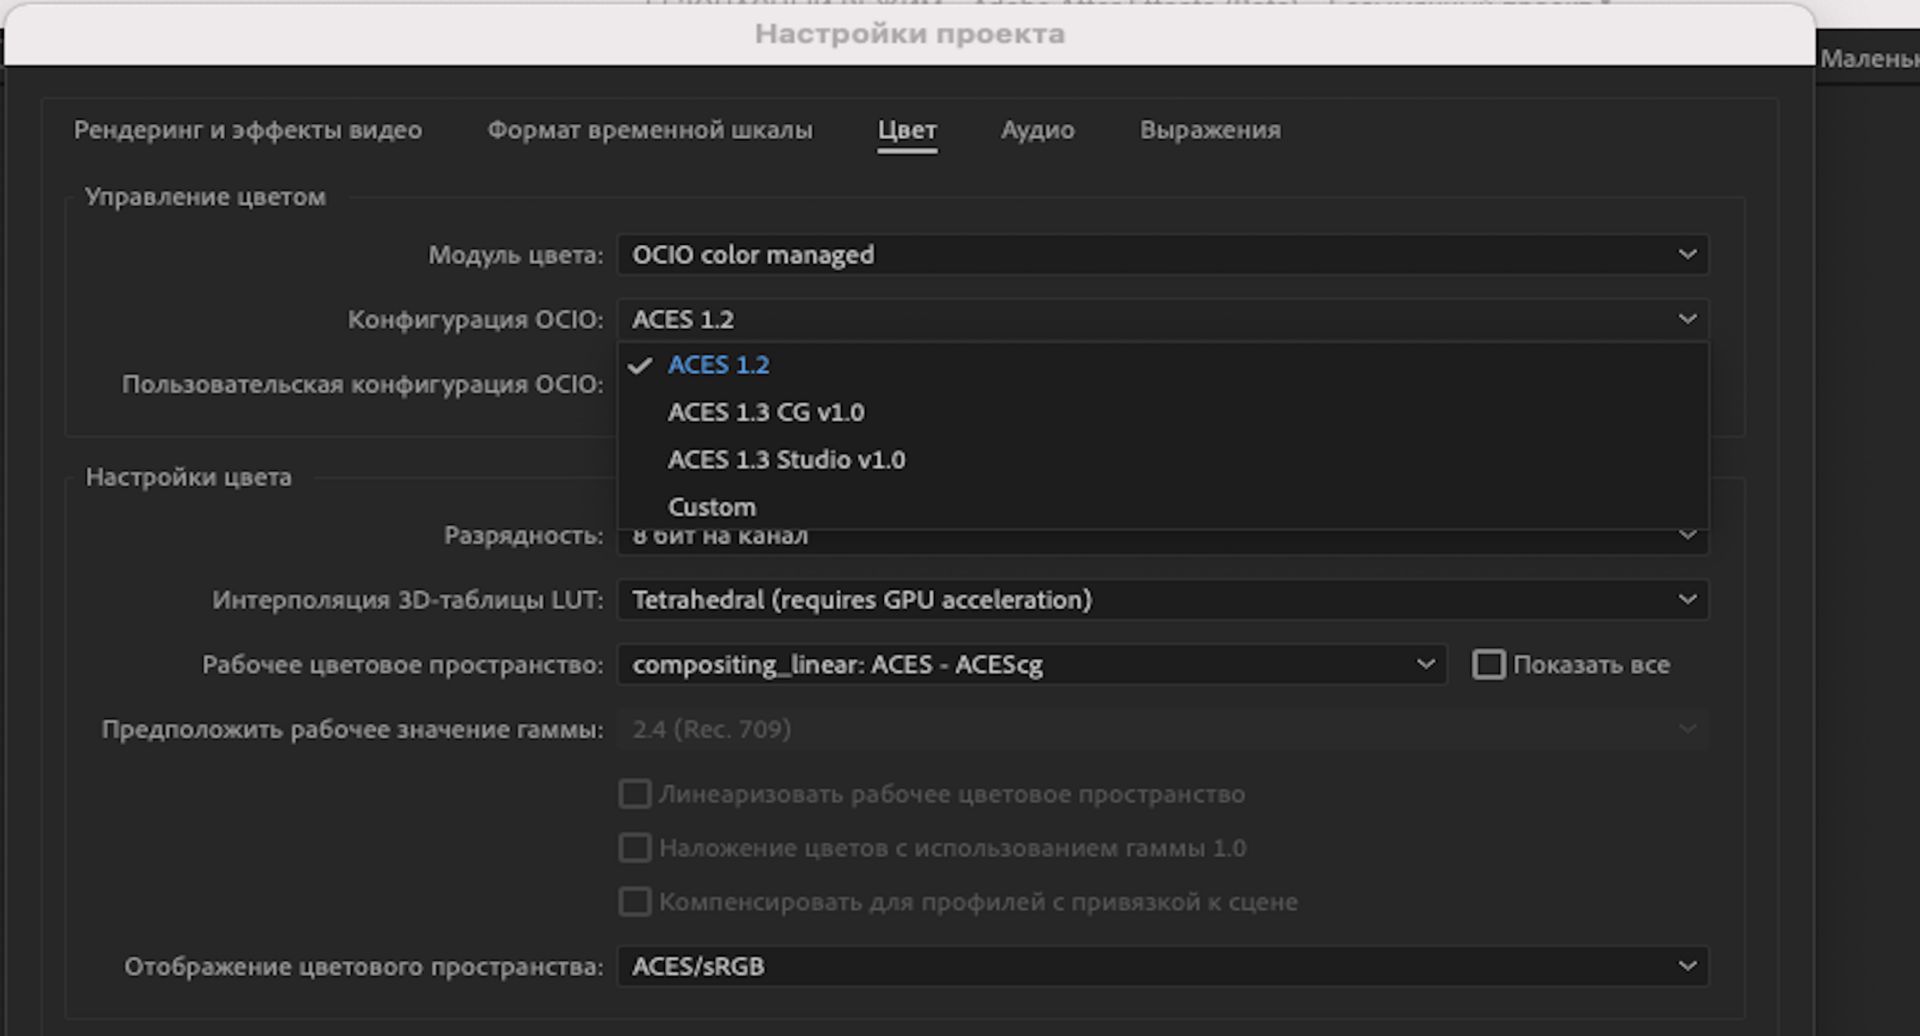The image size is (1920, 1036).
Task: Enable Компенсировать для профилей с привязкой к сцене
Action: pyautogui.click(x=634, y=901)
